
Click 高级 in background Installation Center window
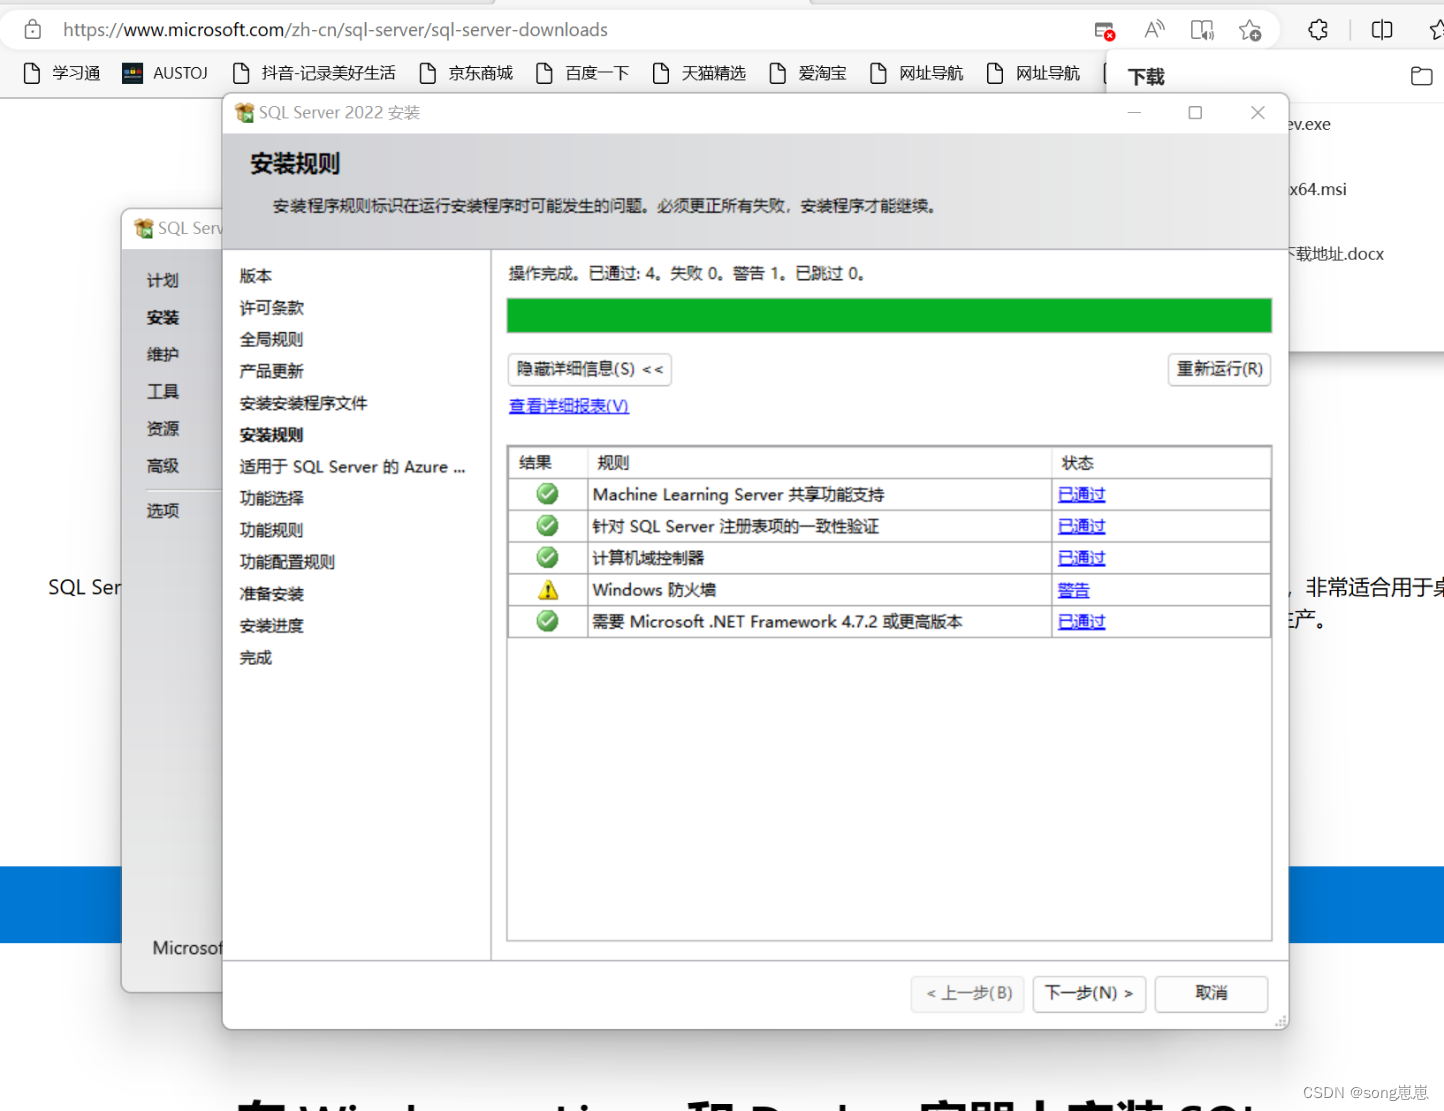163,466
